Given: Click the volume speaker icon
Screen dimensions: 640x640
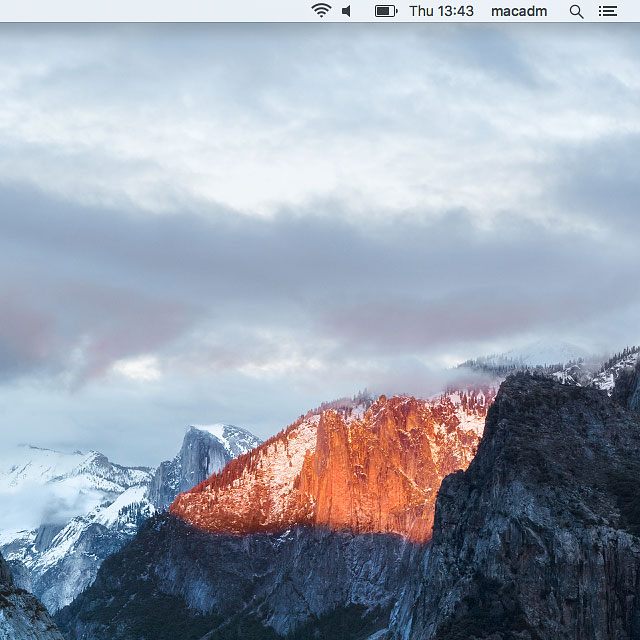Looking at the screenshot, I should (347, 11).
